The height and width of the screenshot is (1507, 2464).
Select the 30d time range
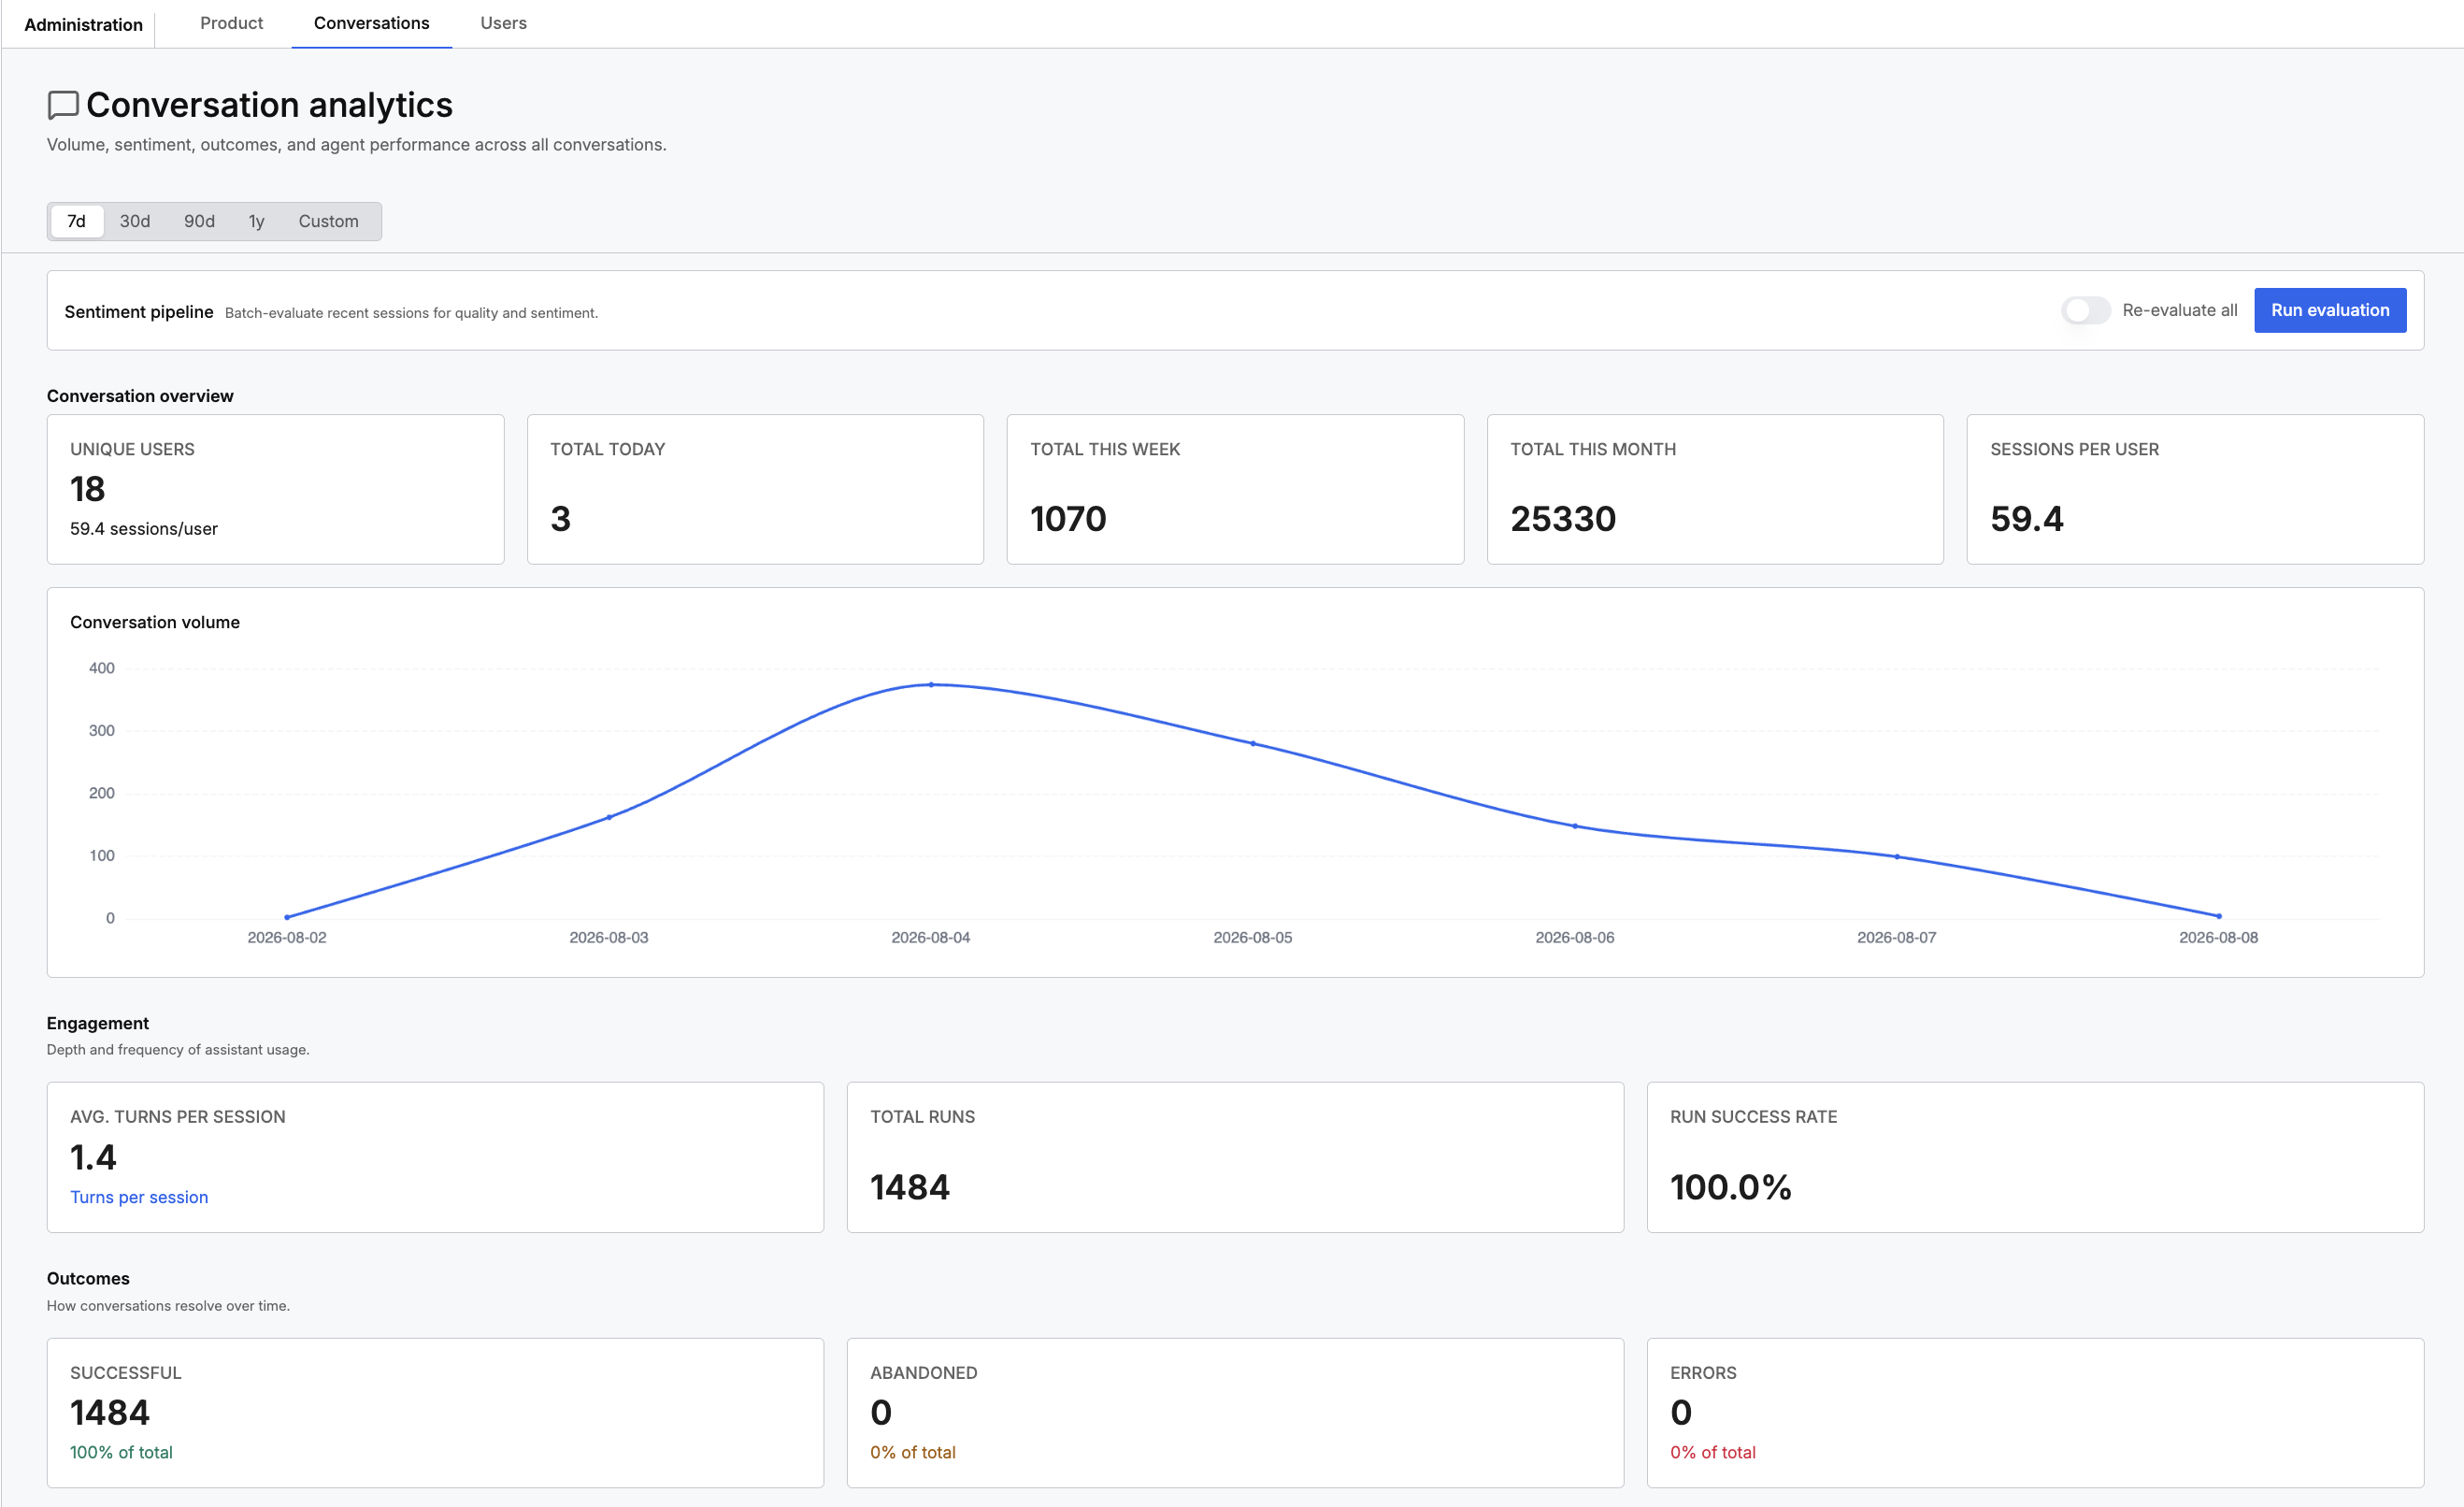click(x=135, y=221)
